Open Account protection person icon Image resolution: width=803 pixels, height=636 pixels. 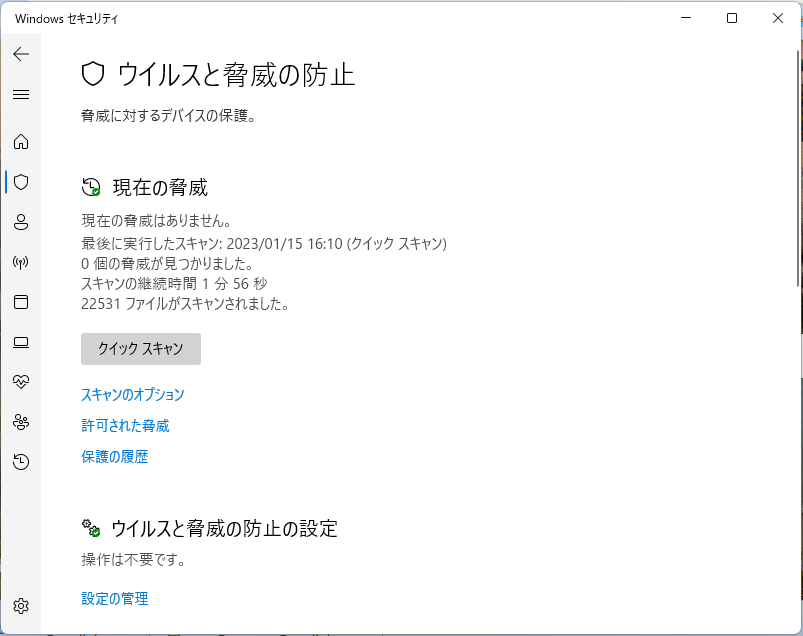(21, 222)
